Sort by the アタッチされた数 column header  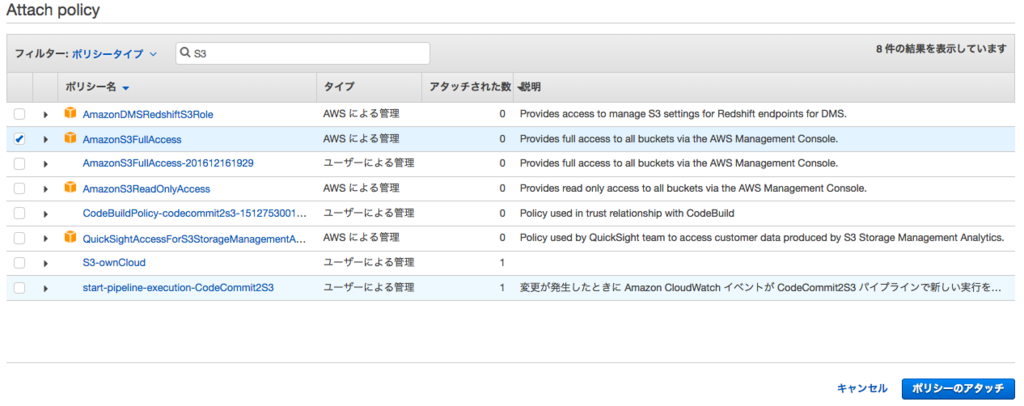tap(469, 87)
